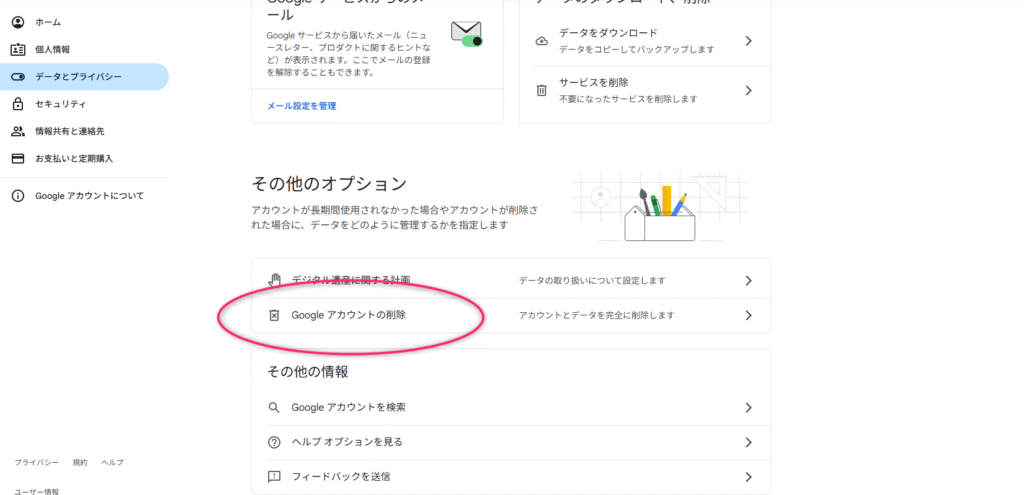The image size is (1024, 495).
Task: Click the その他のオプション heading
Action: click(329, 184)
